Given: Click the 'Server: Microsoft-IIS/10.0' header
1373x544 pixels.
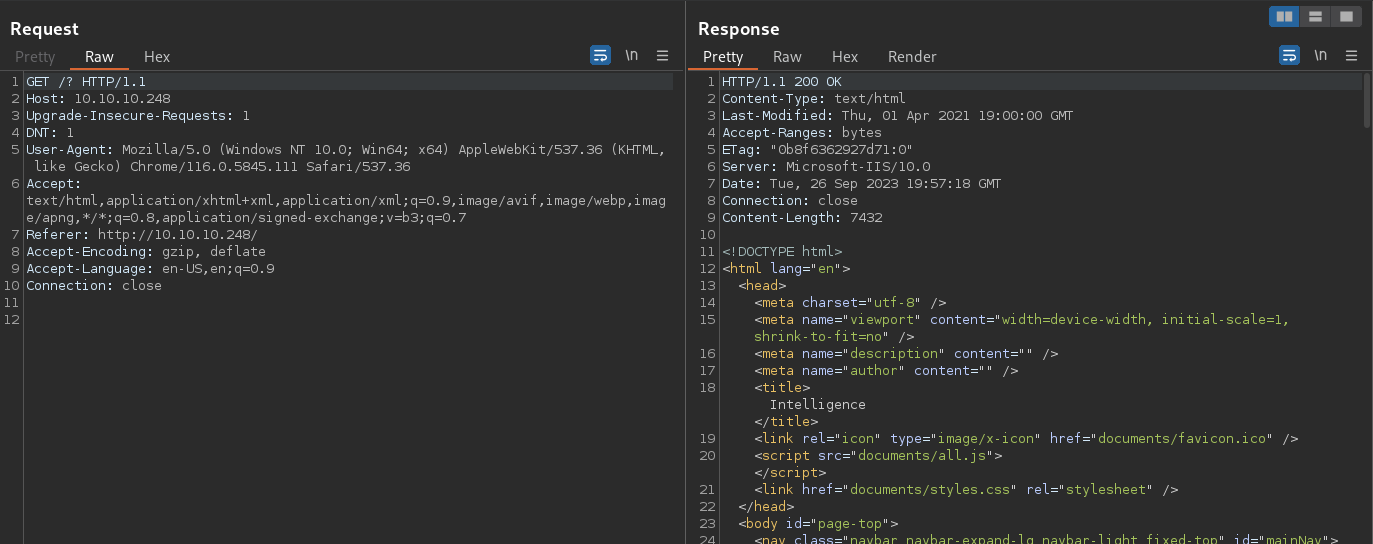Looking at the screenshot, I should point(826,167).
